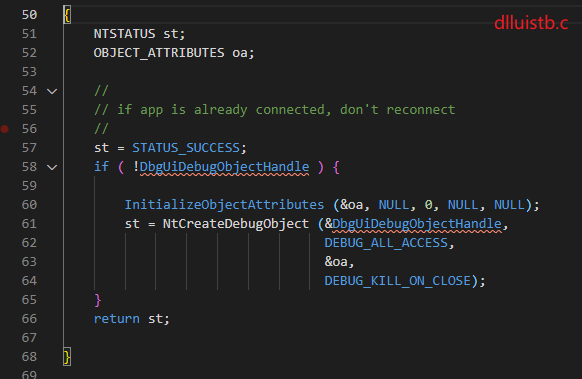Click the NtCreateDebugObject function name
Screen dimensions: 582x379
pos(235,224)
